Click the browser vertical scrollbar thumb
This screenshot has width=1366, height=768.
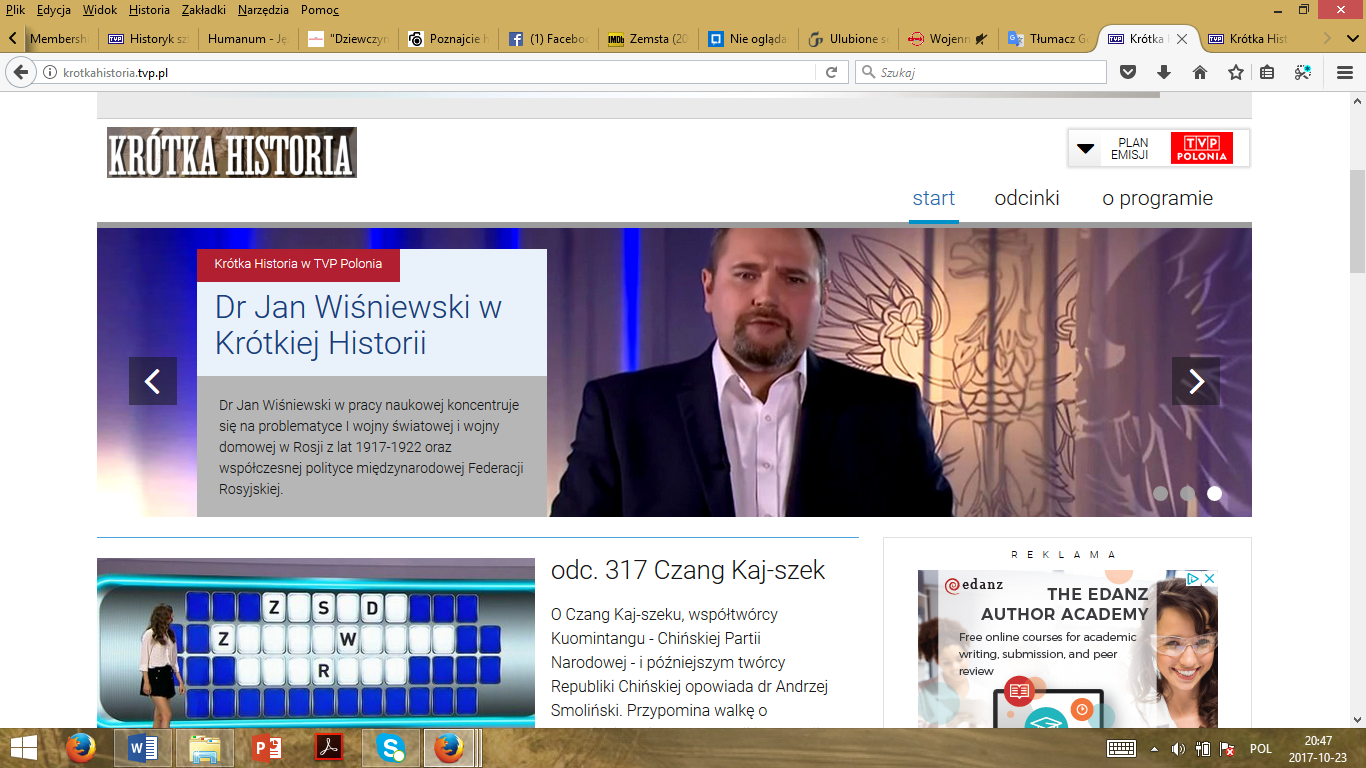click(x=1357, y=222)
